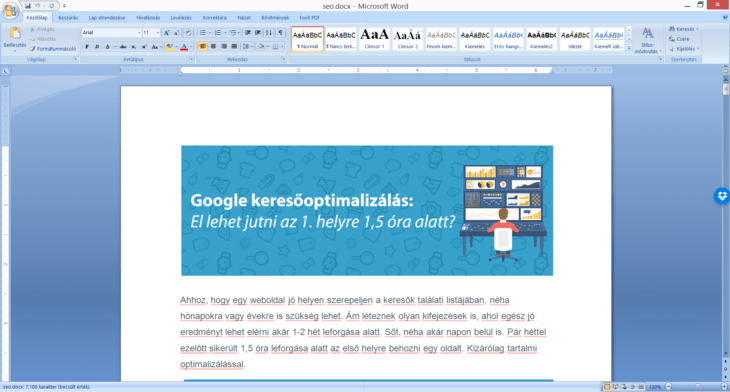The image size is (730, 392).
Task: Apply yellow text highlight color
Action: pos(169,47)
